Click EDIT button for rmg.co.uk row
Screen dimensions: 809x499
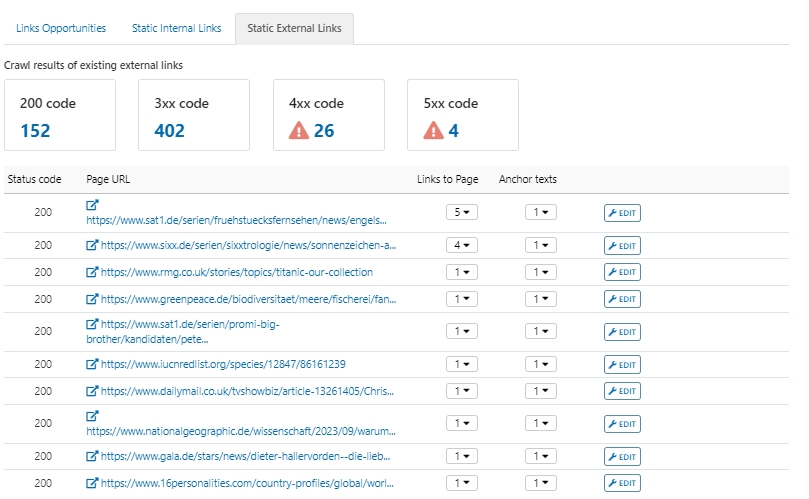click(x=622, y=272)
